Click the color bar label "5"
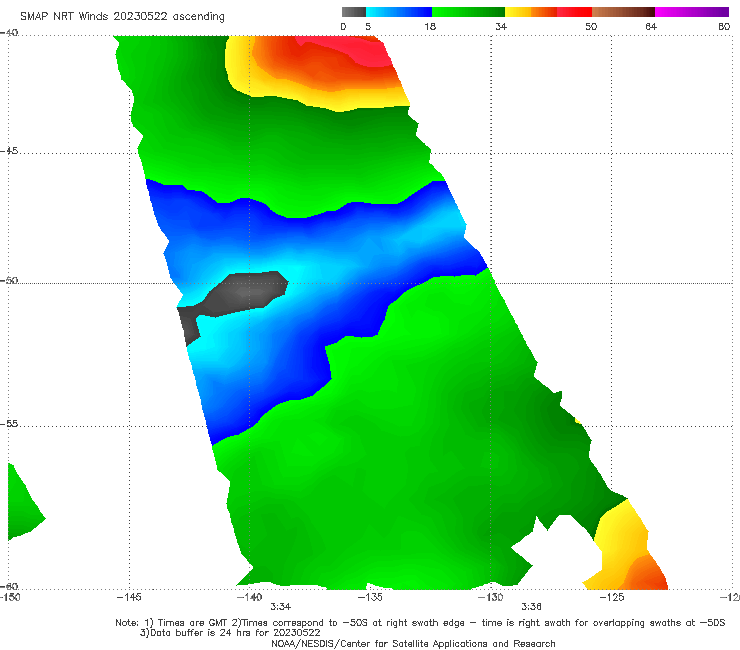Image resolution: width=740 pixels, height=650 pixels. pyautogui.click(x=368, y=26)
